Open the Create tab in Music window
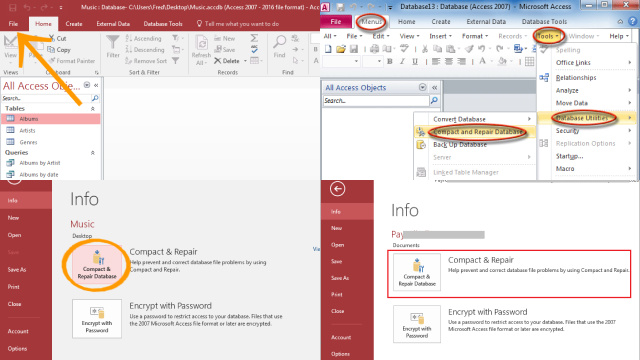 click(74, 24)
